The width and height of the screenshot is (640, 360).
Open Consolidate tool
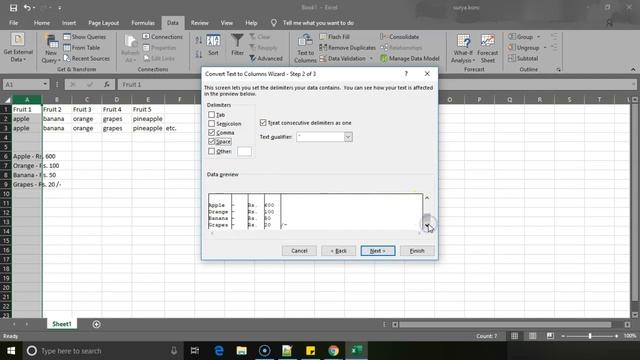400,37
